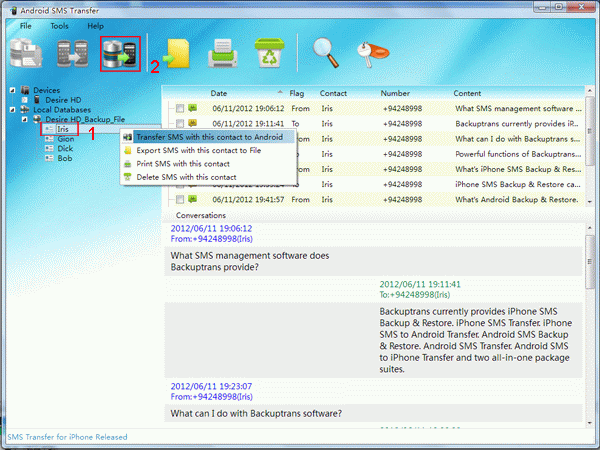Click the 2012/06/11 19:23:07 conversation timestamp
The image size is (600, 450).
(211, 386)
